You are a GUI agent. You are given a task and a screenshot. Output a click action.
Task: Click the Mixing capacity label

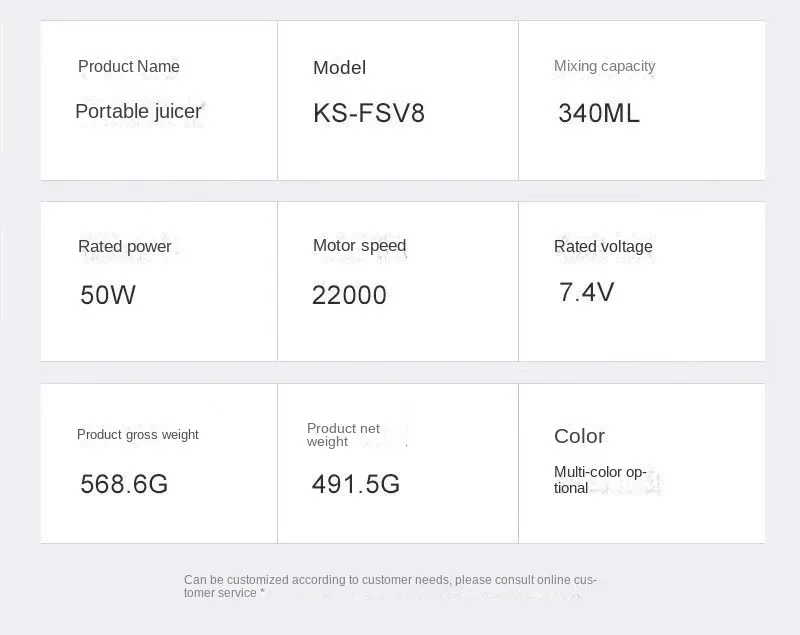coord(604,66)
